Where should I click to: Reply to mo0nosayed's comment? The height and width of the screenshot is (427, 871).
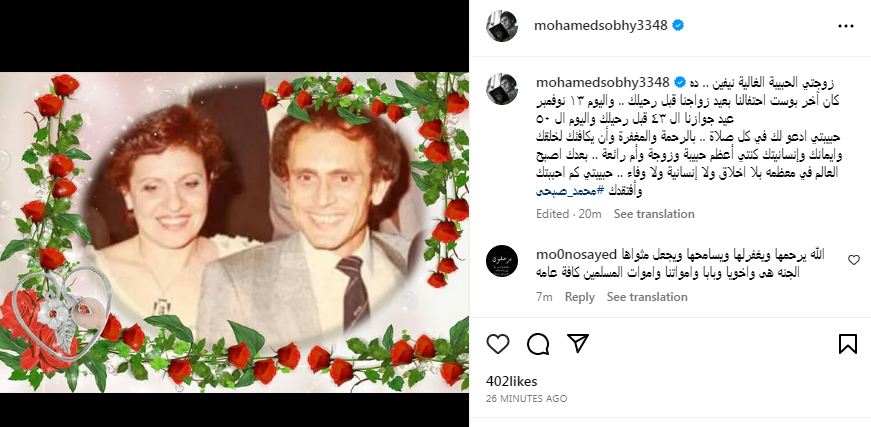(579, 297)
